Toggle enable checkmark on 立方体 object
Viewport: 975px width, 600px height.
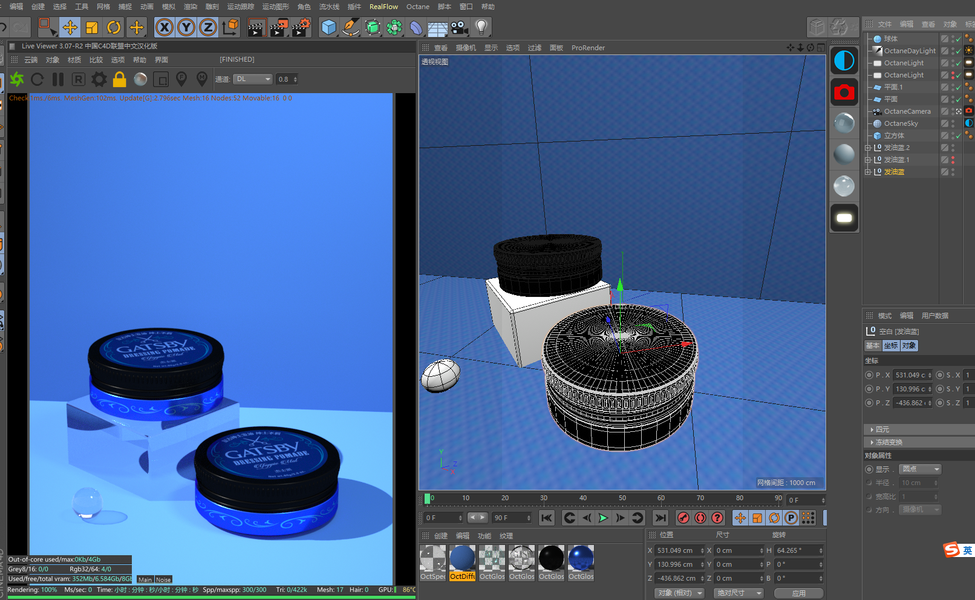point(958,136)
